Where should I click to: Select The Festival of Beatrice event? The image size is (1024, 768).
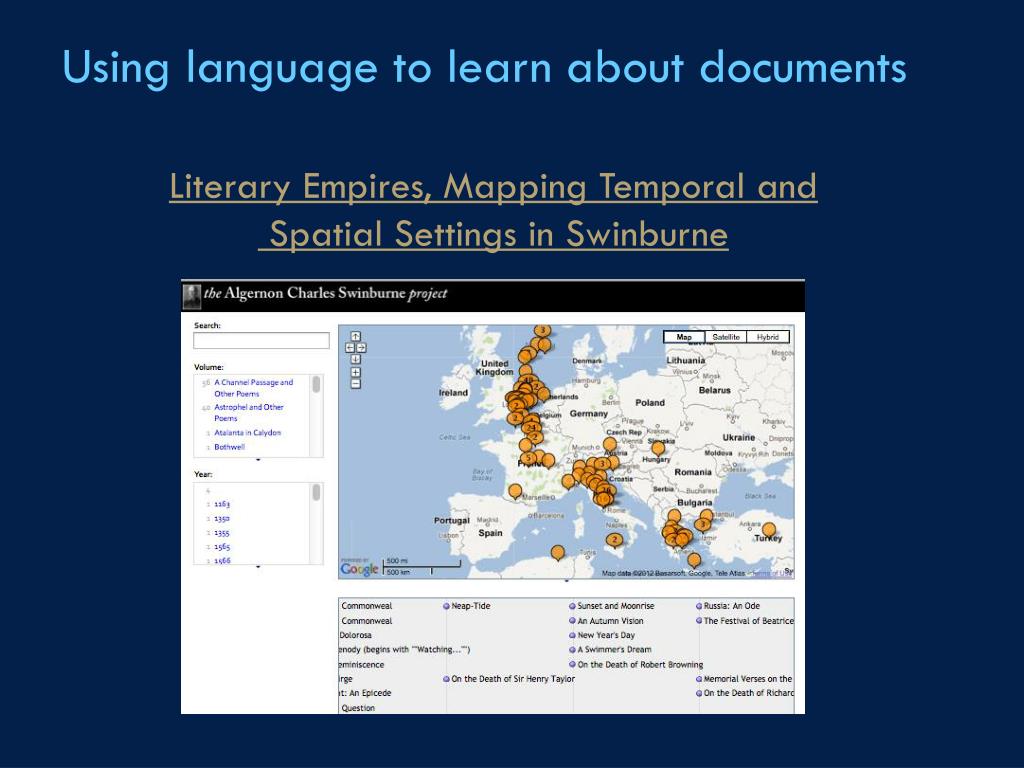pos(744,621)
